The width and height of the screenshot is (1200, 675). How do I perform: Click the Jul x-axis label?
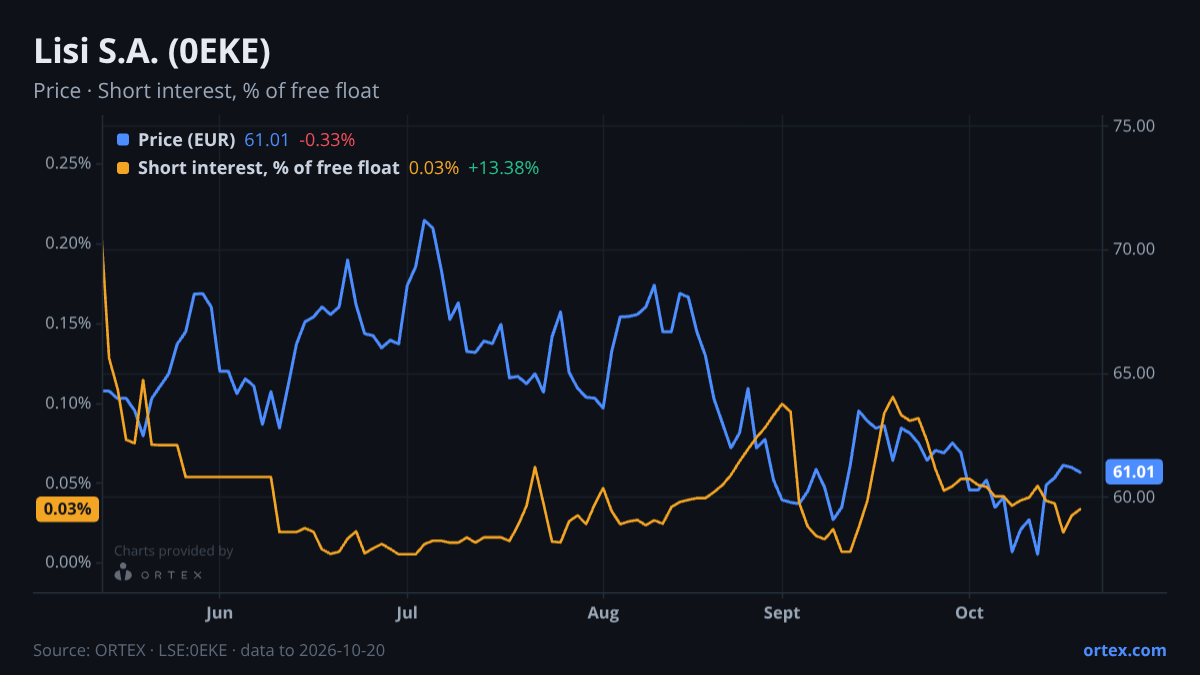(406, 612)
